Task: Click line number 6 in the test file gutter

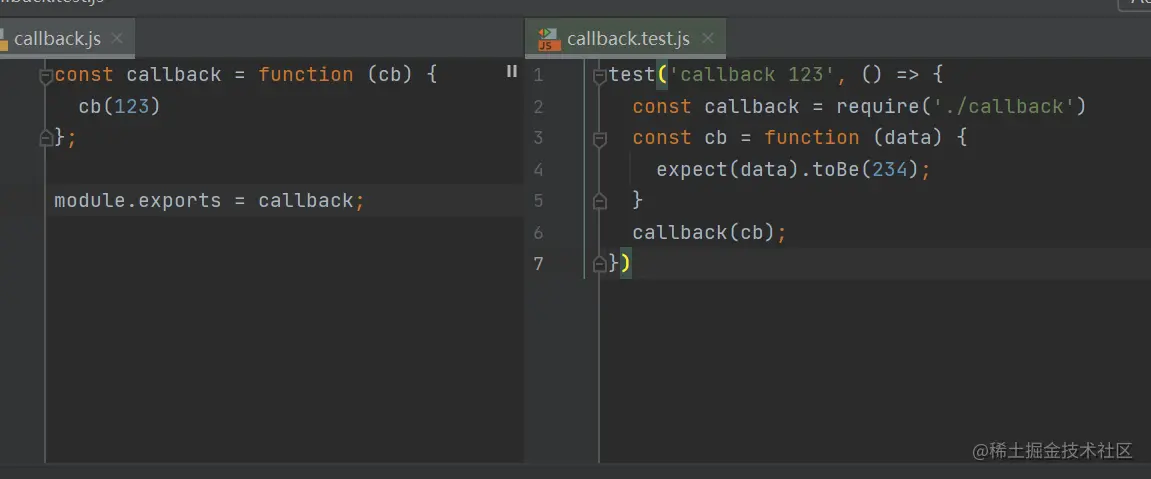Action: [x=539, y=233]
